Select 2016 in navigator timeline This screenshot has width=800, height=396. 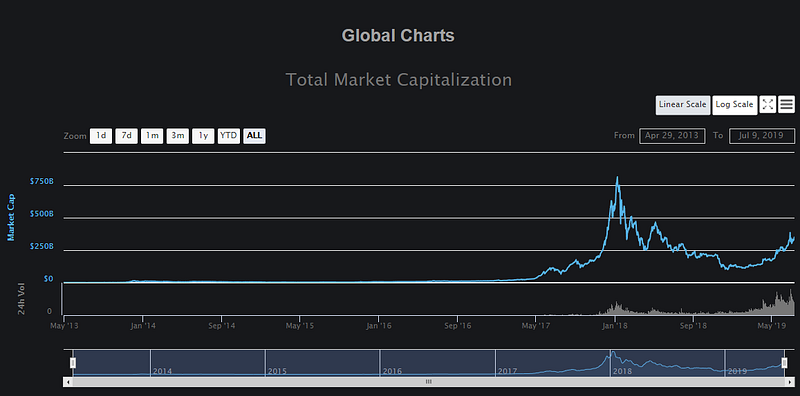392,371
